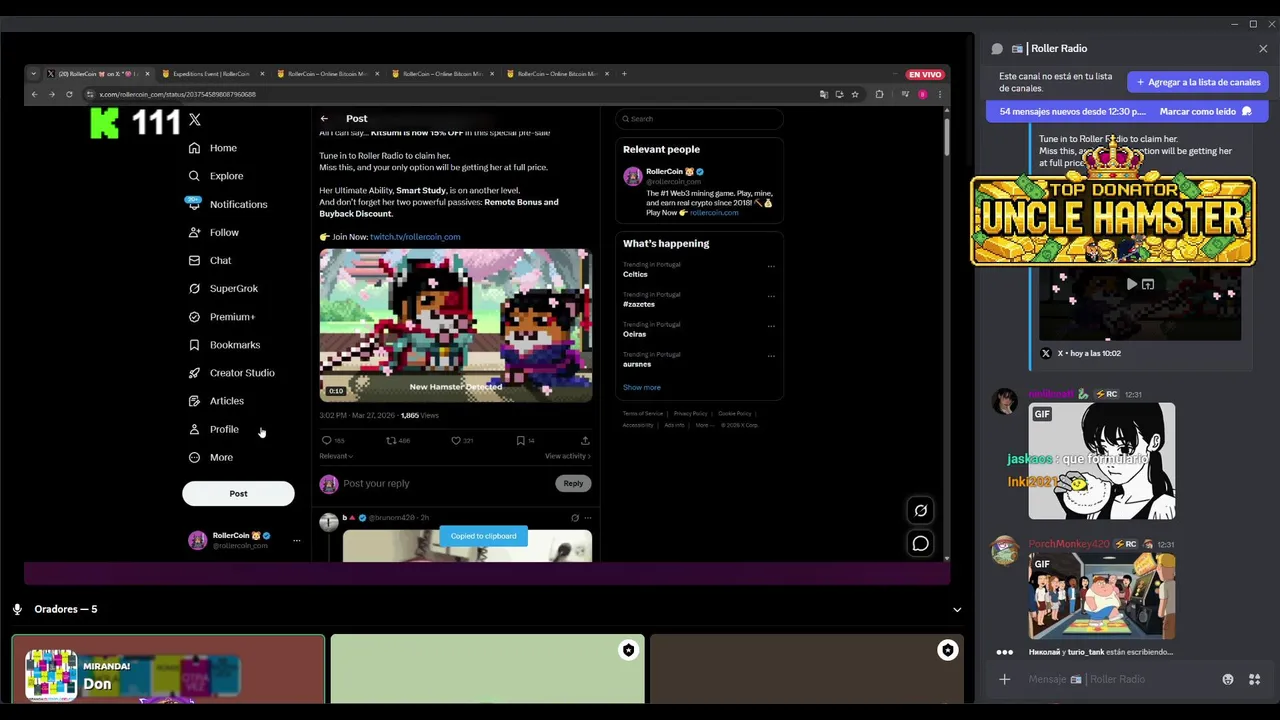Click the New Hamster Detected video thumbnail

click(456, 325)
